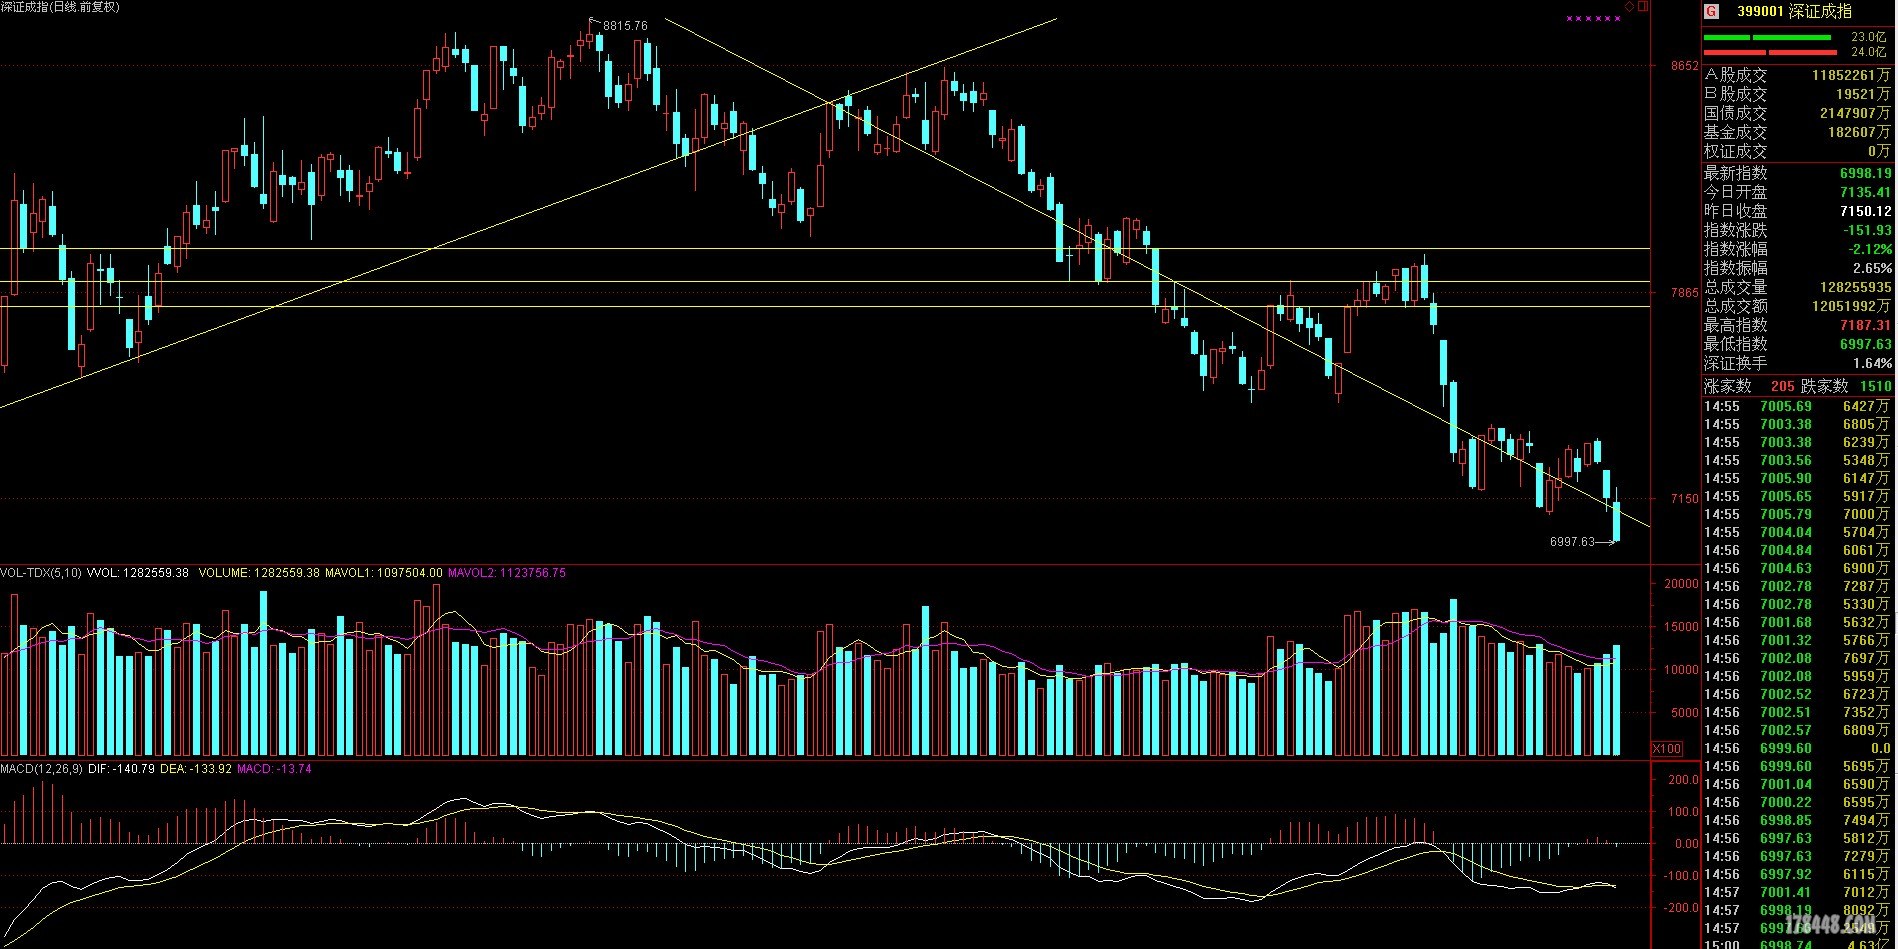Click the 7150 price axis label
The width and height of the screenshot is (1898, 949).
pyautogui.click(x=1684, y=498)
